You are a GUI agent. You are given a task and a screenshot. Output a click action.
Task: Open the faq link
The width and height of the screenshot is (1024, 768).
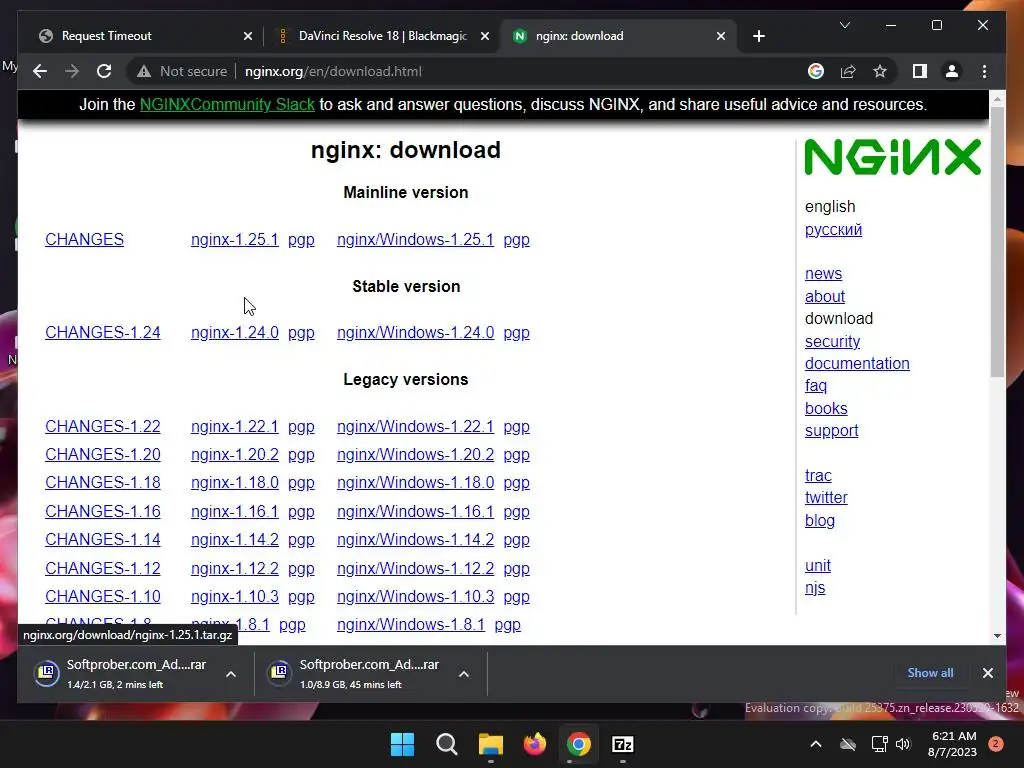pyautogui.click(x=816, y=386)
